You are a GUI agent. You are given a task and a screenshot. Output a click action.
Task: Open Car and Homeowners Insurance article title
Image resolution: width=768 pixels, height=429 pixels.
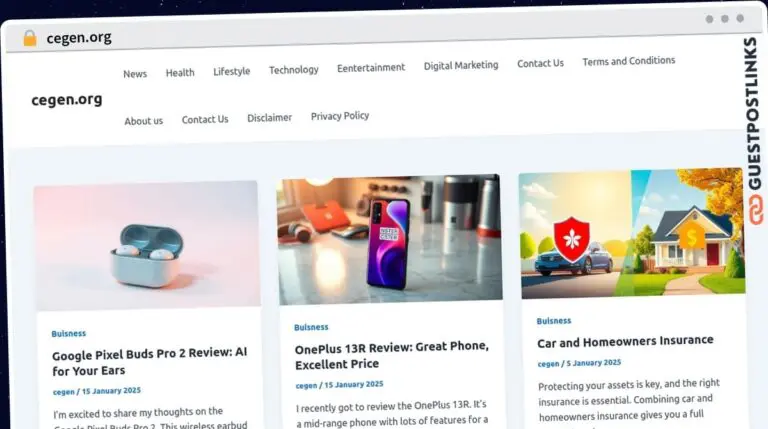625,341
